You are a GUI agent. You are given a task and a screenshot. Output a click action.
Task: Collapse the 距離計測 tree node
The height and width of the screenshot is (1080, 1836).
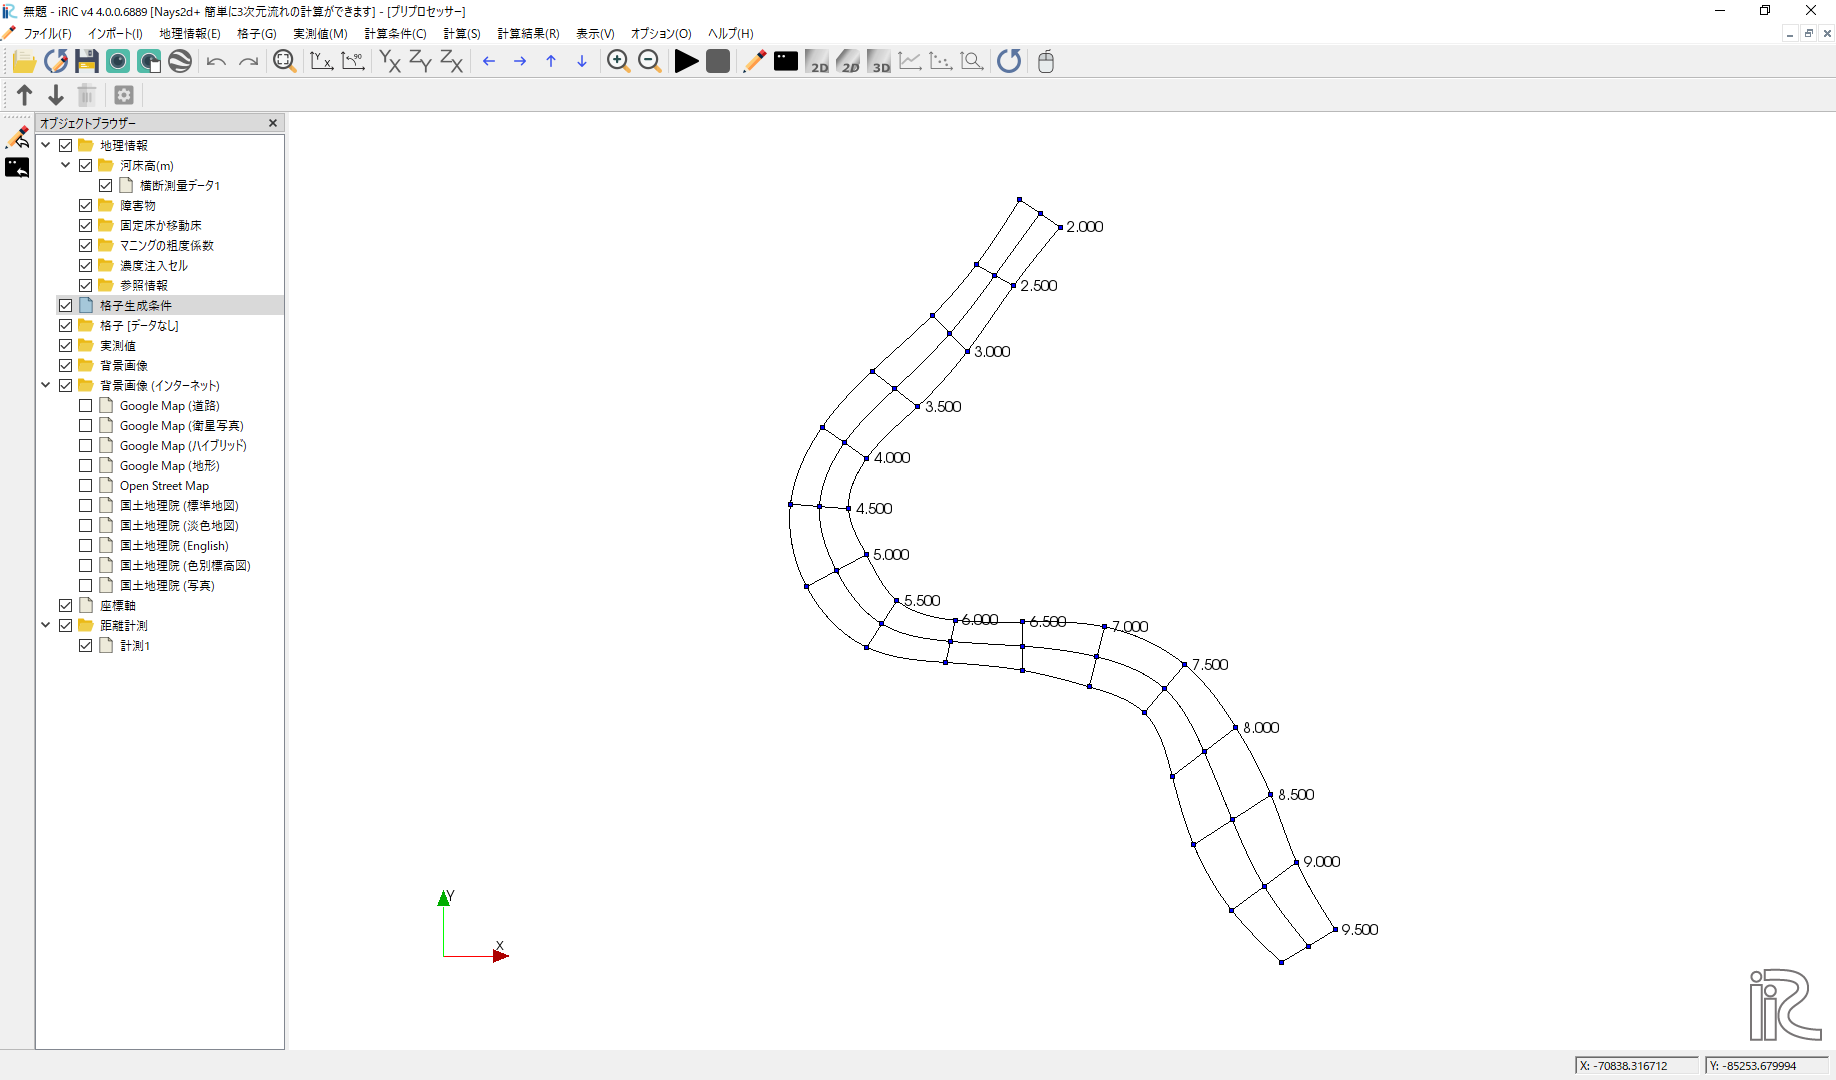point(46,625)
